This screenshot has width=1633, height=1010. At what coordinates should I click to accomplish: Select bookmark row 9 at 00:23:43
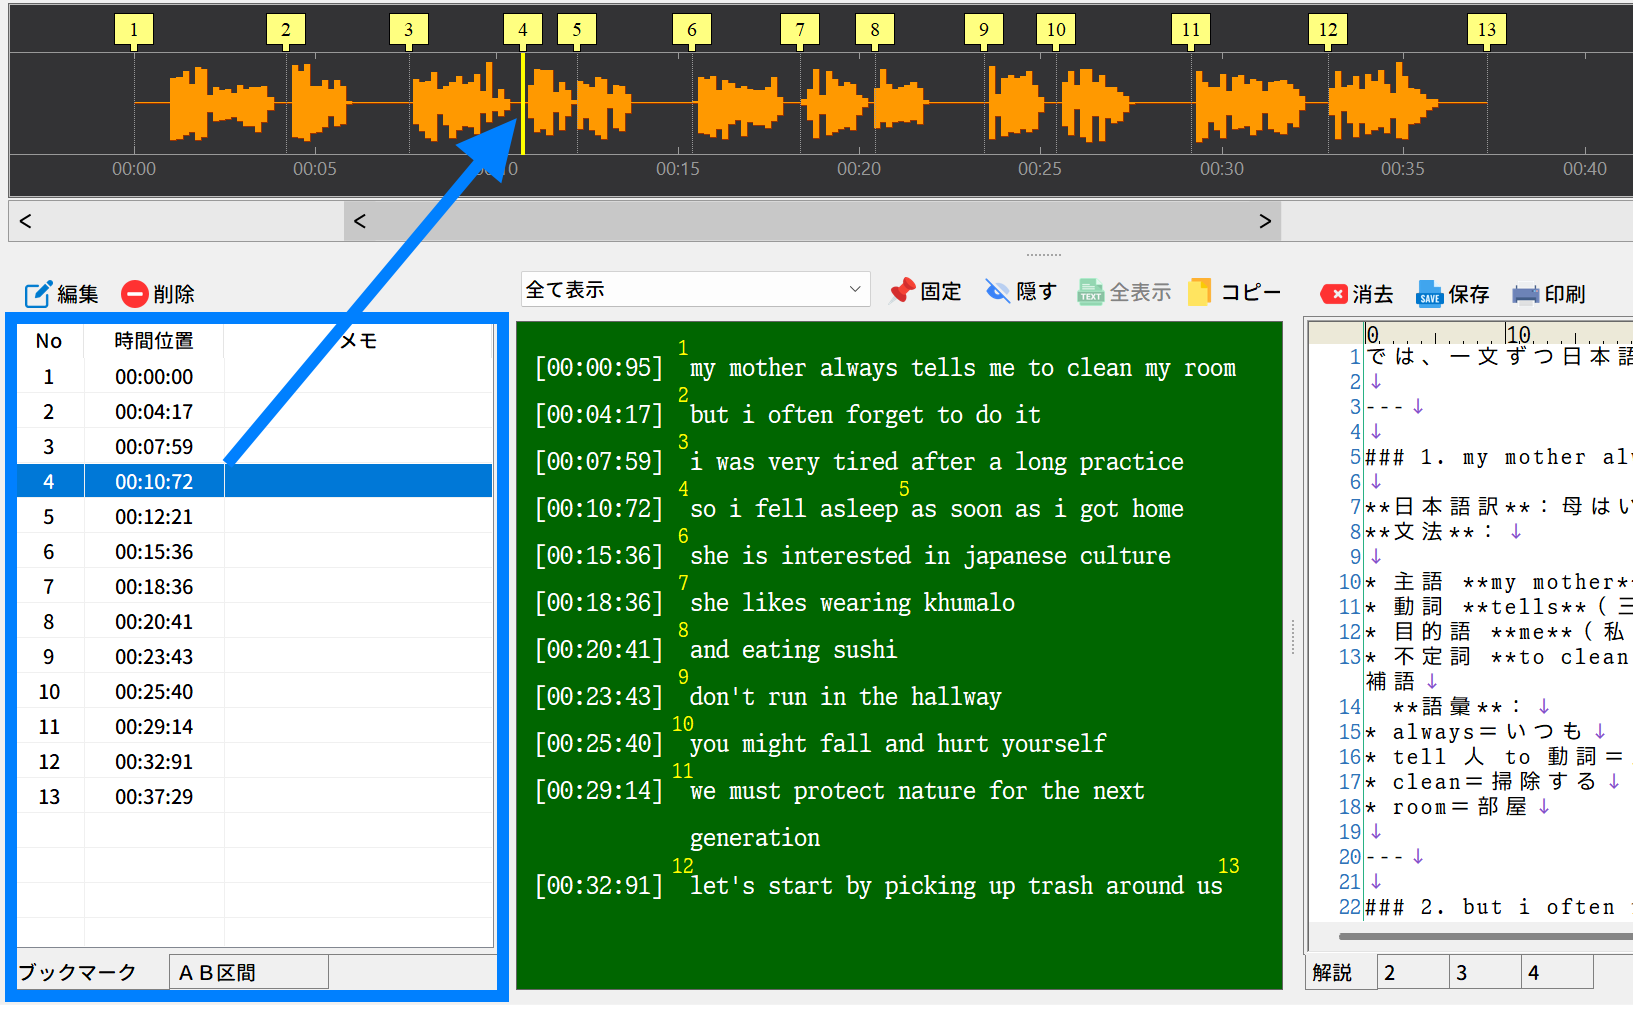click(x=255, y=657)
